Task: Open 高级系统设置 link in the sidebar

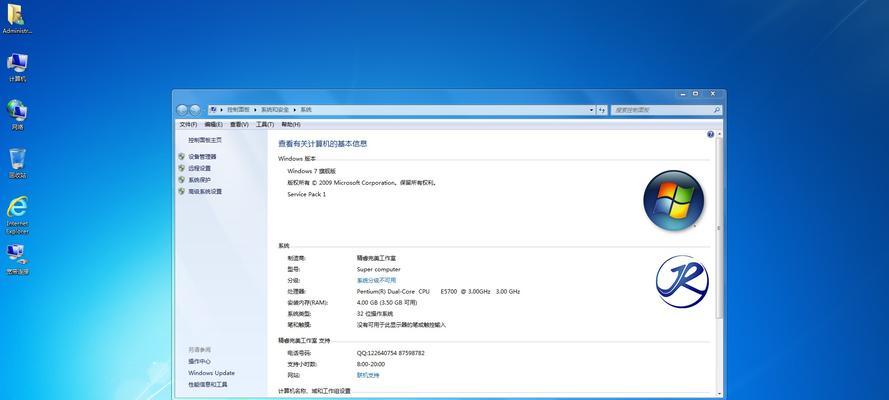Action: 205,192
